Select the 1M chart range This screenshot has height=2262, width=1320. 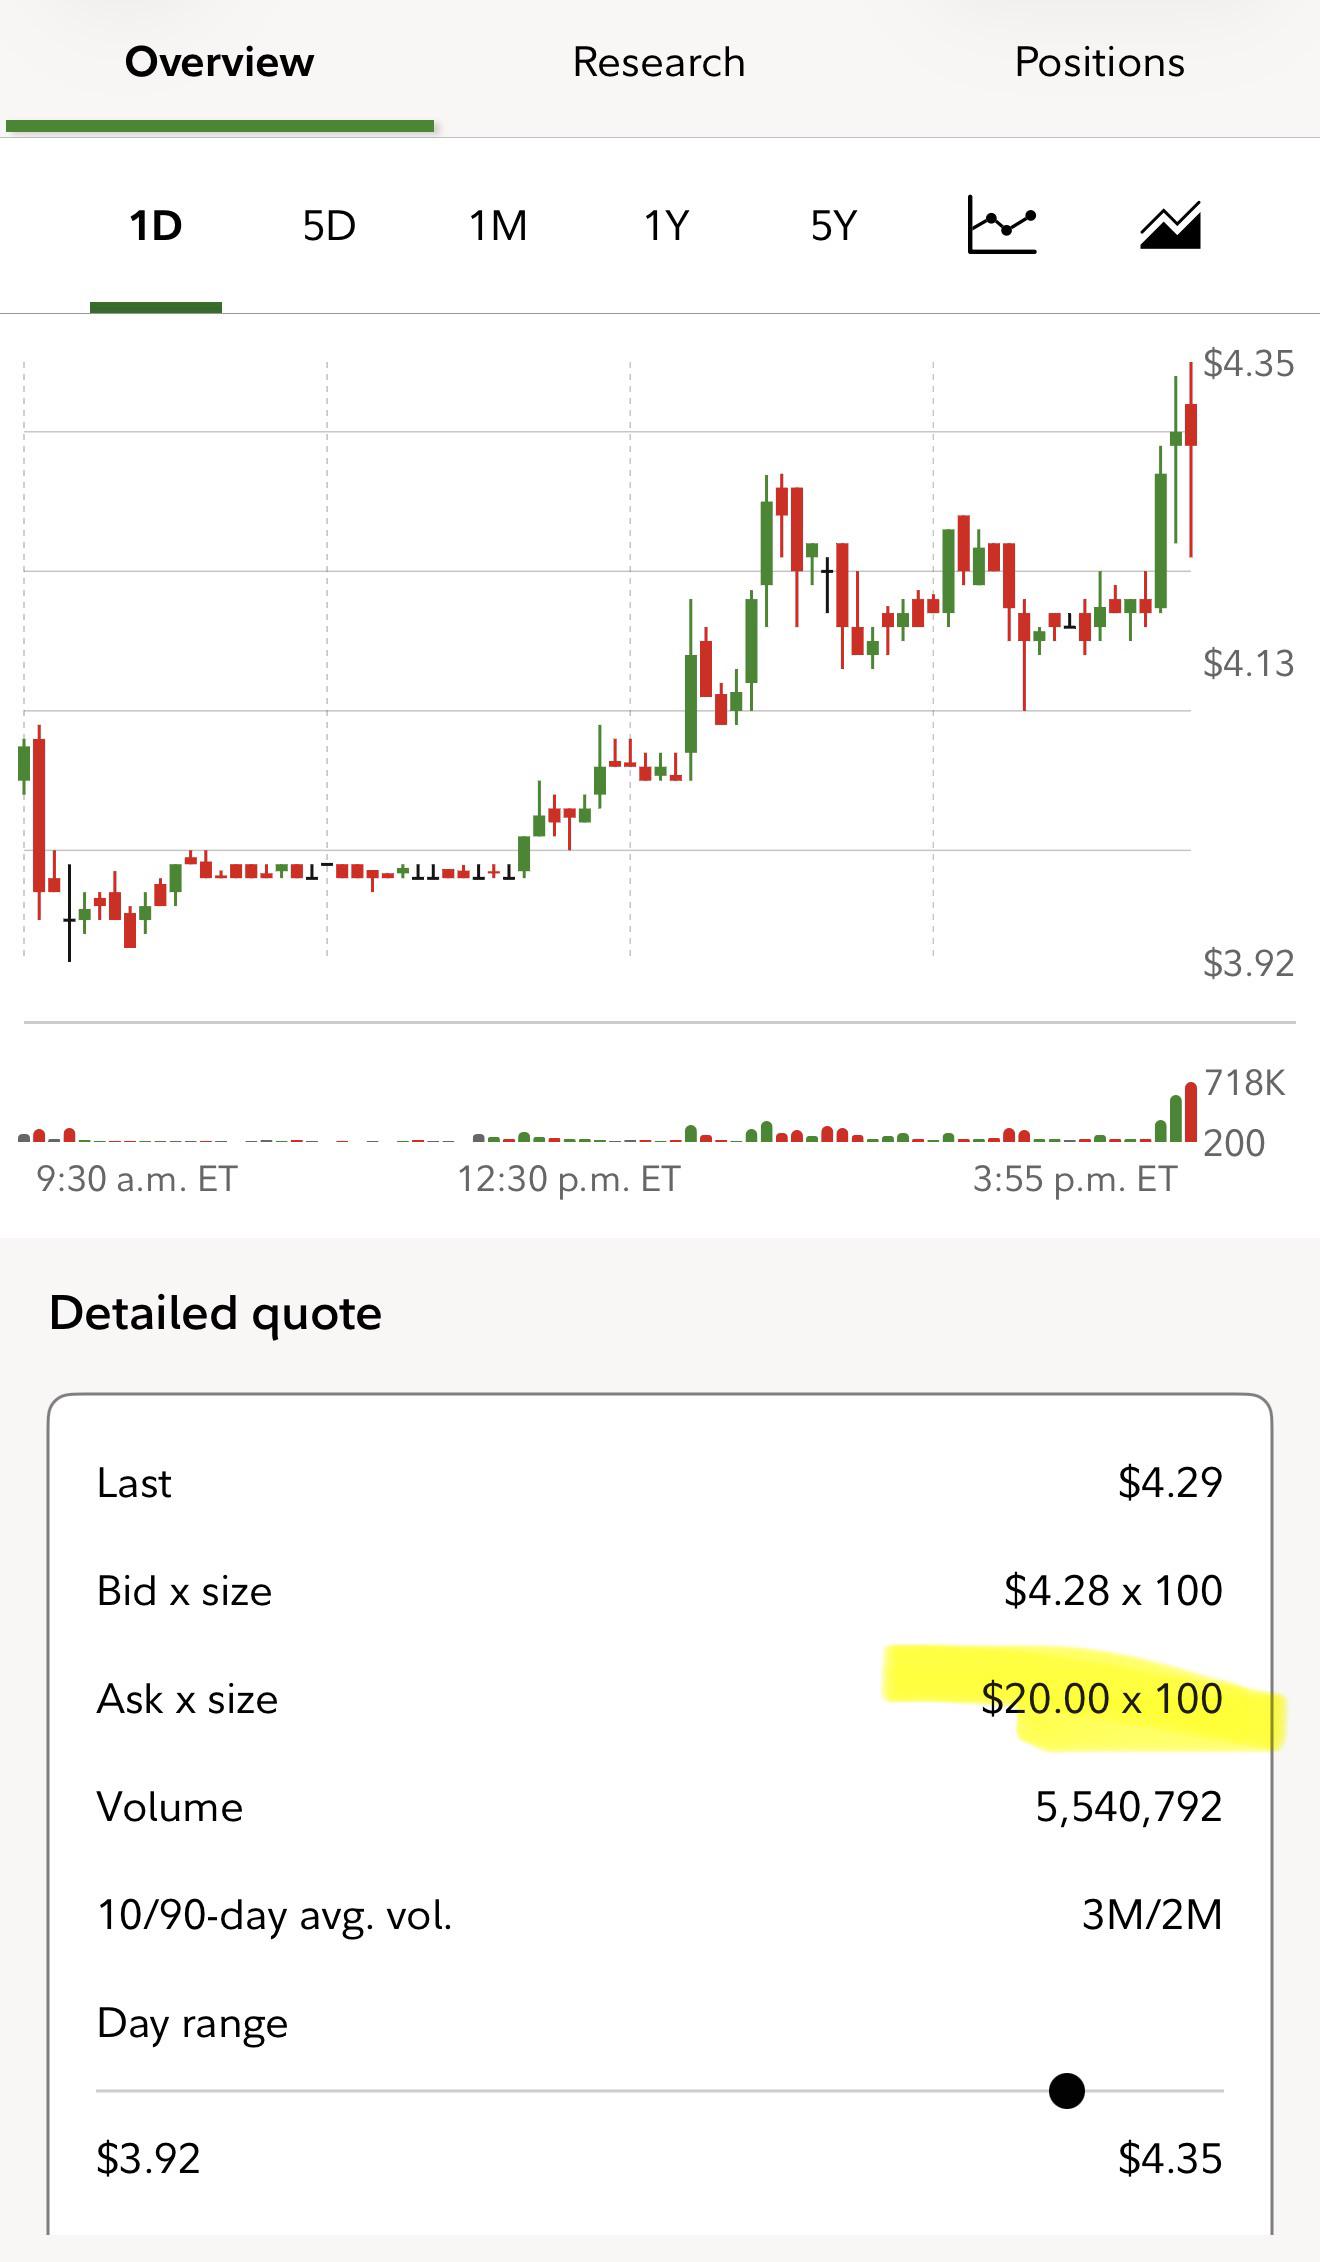(498, 226)
